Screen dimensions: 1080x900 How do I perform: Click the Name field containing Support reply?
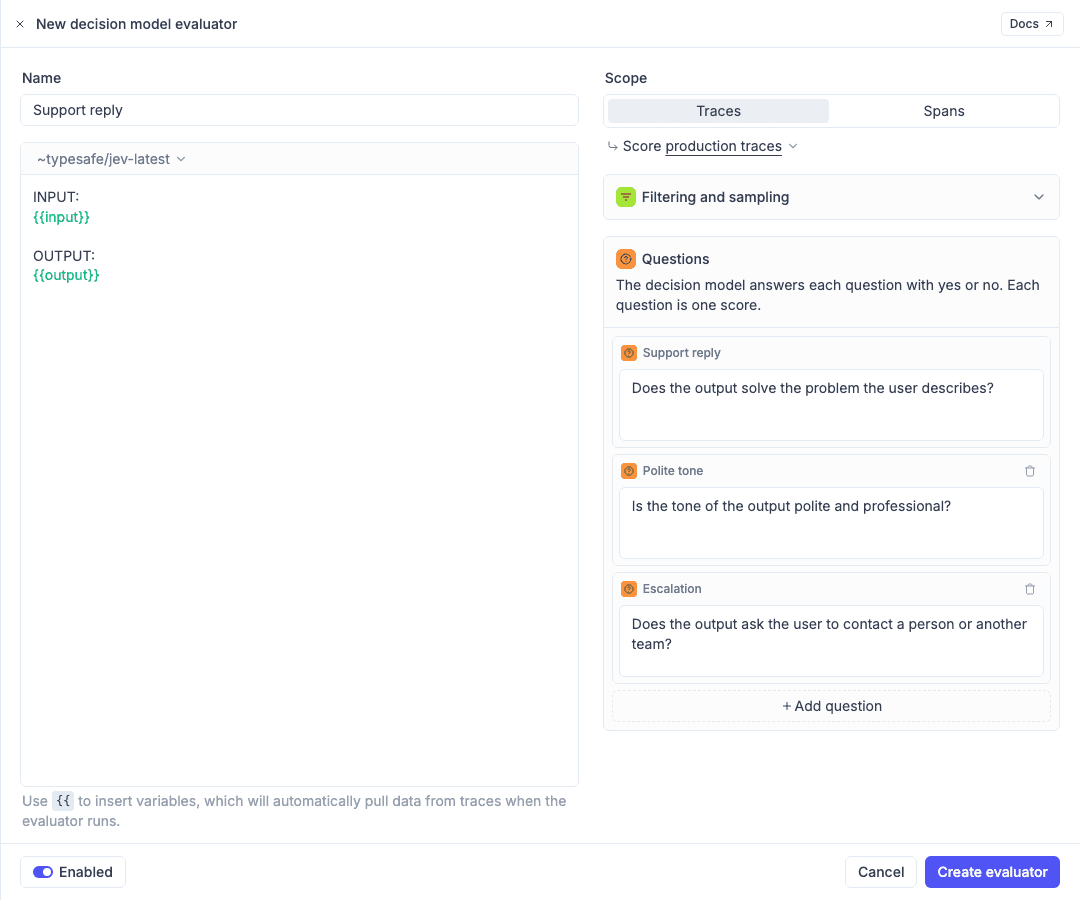299,110
